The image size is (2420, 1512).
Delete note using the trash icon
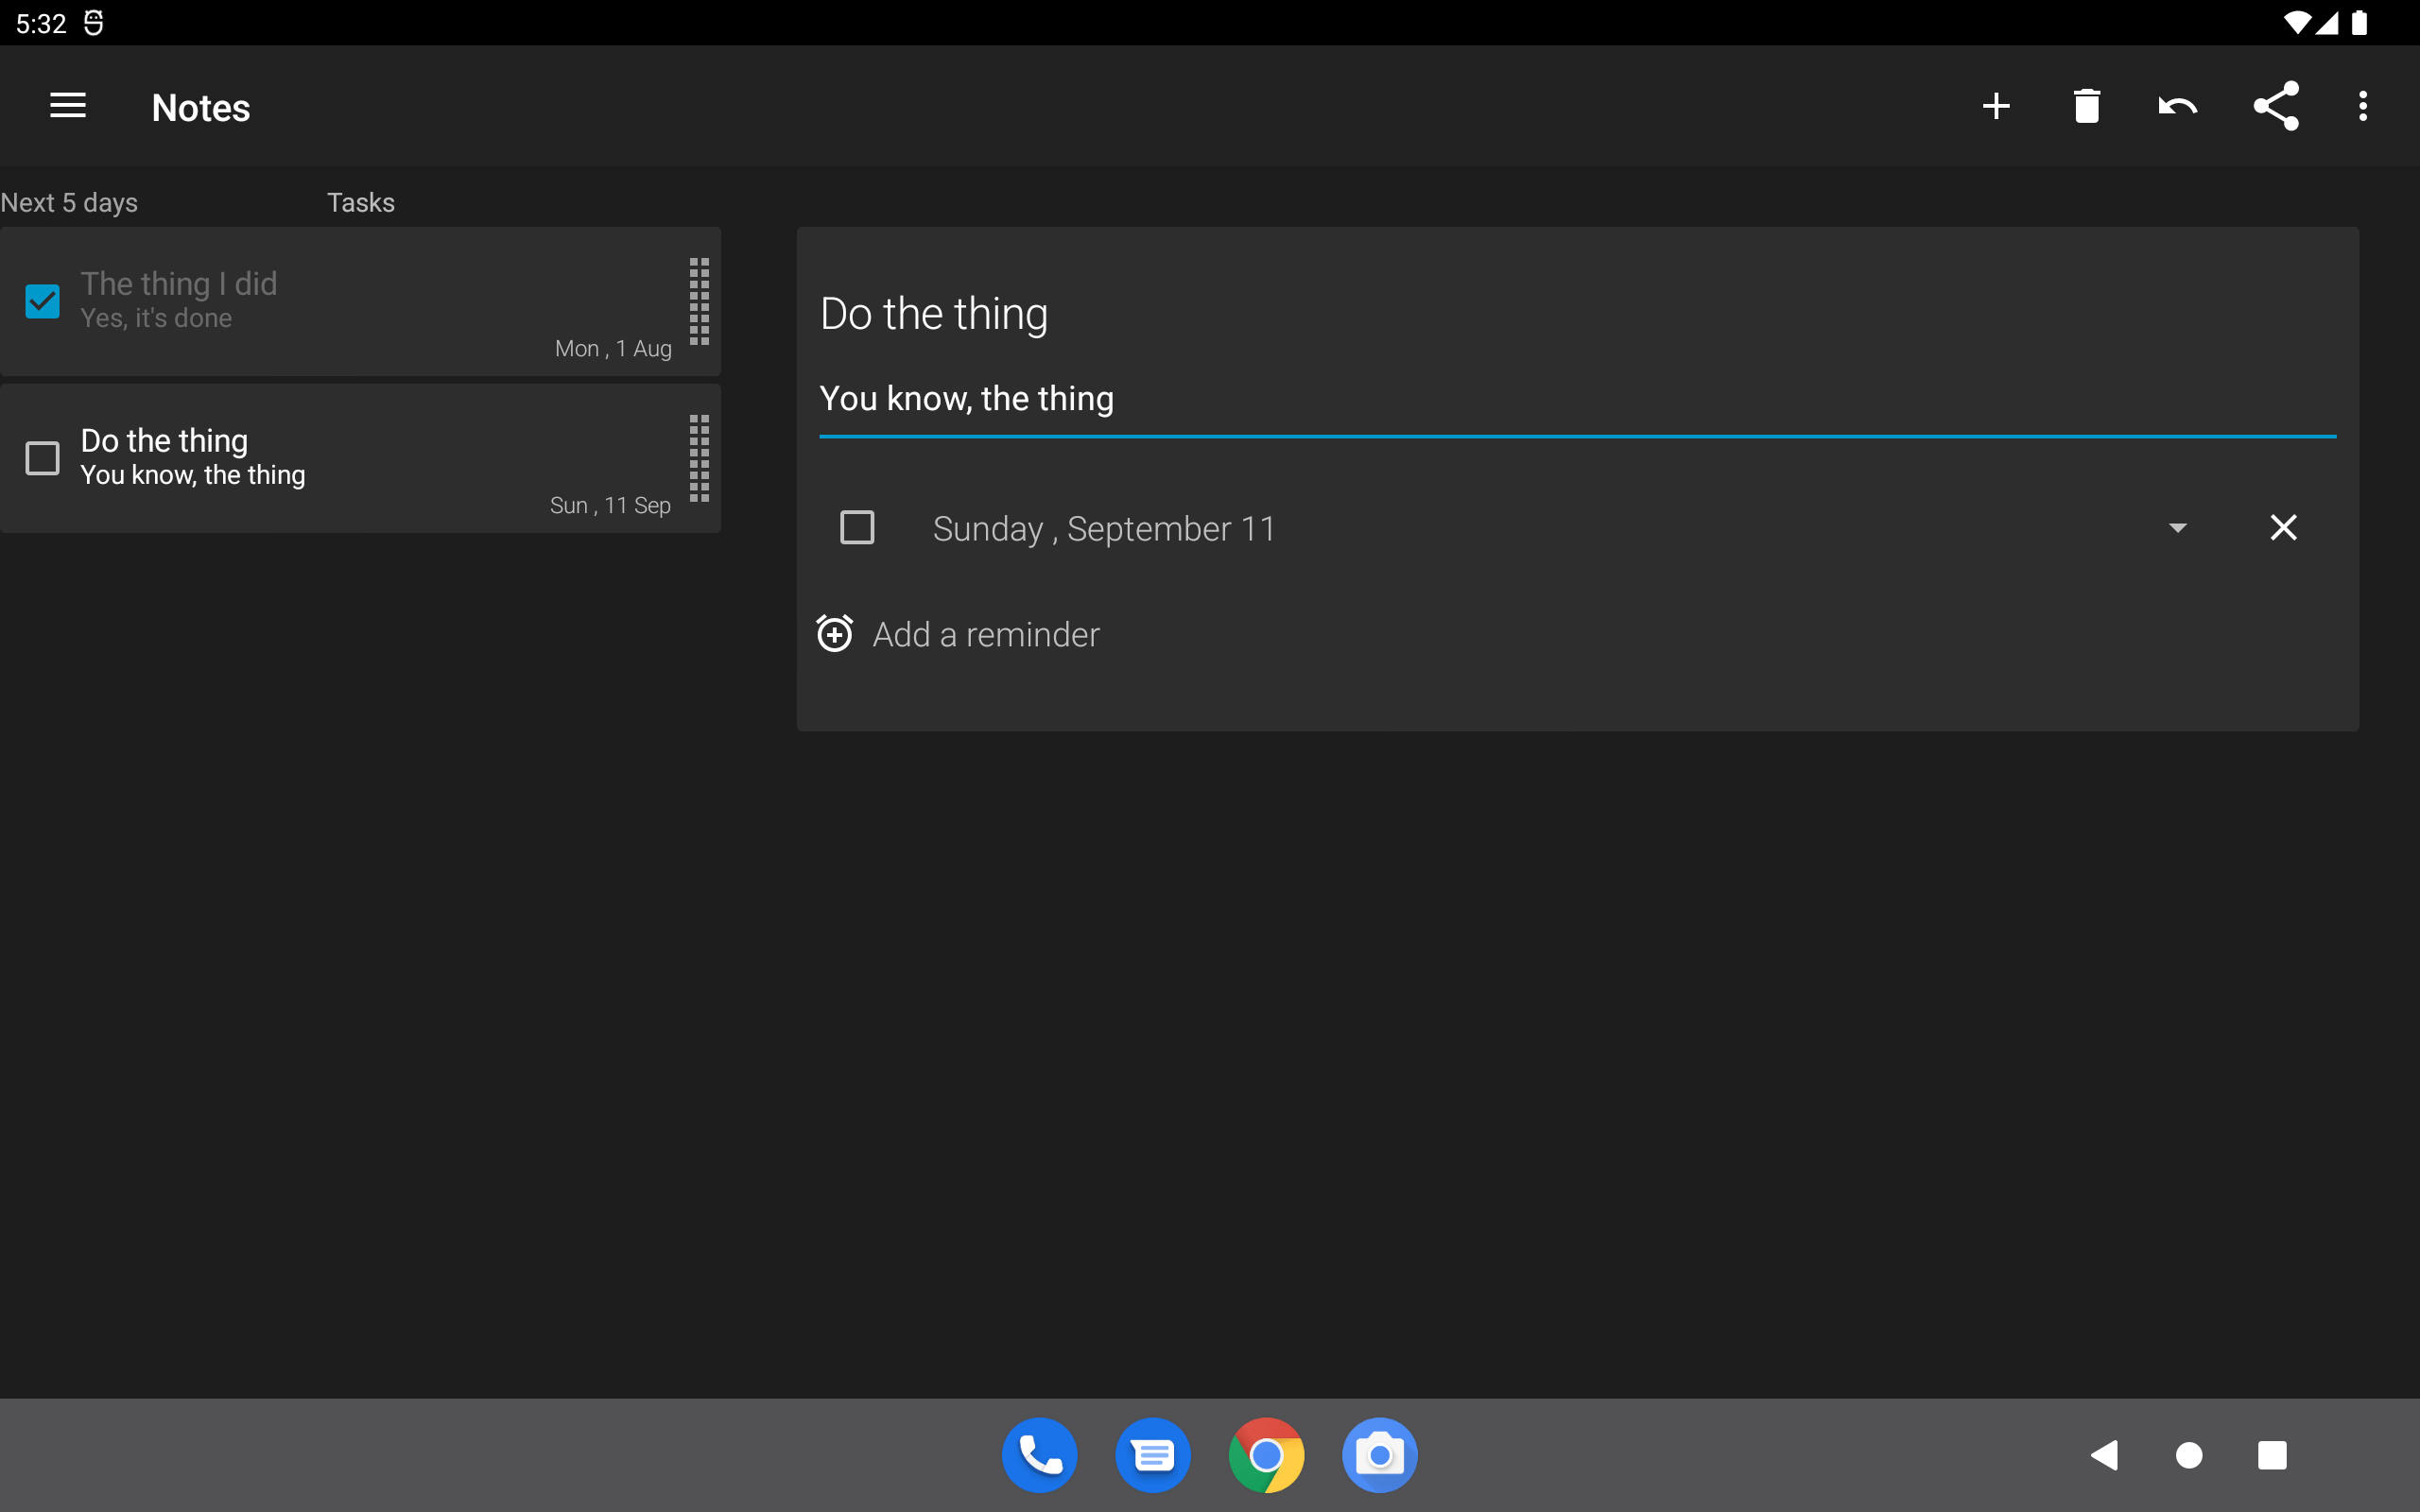tap(2086, 106)
